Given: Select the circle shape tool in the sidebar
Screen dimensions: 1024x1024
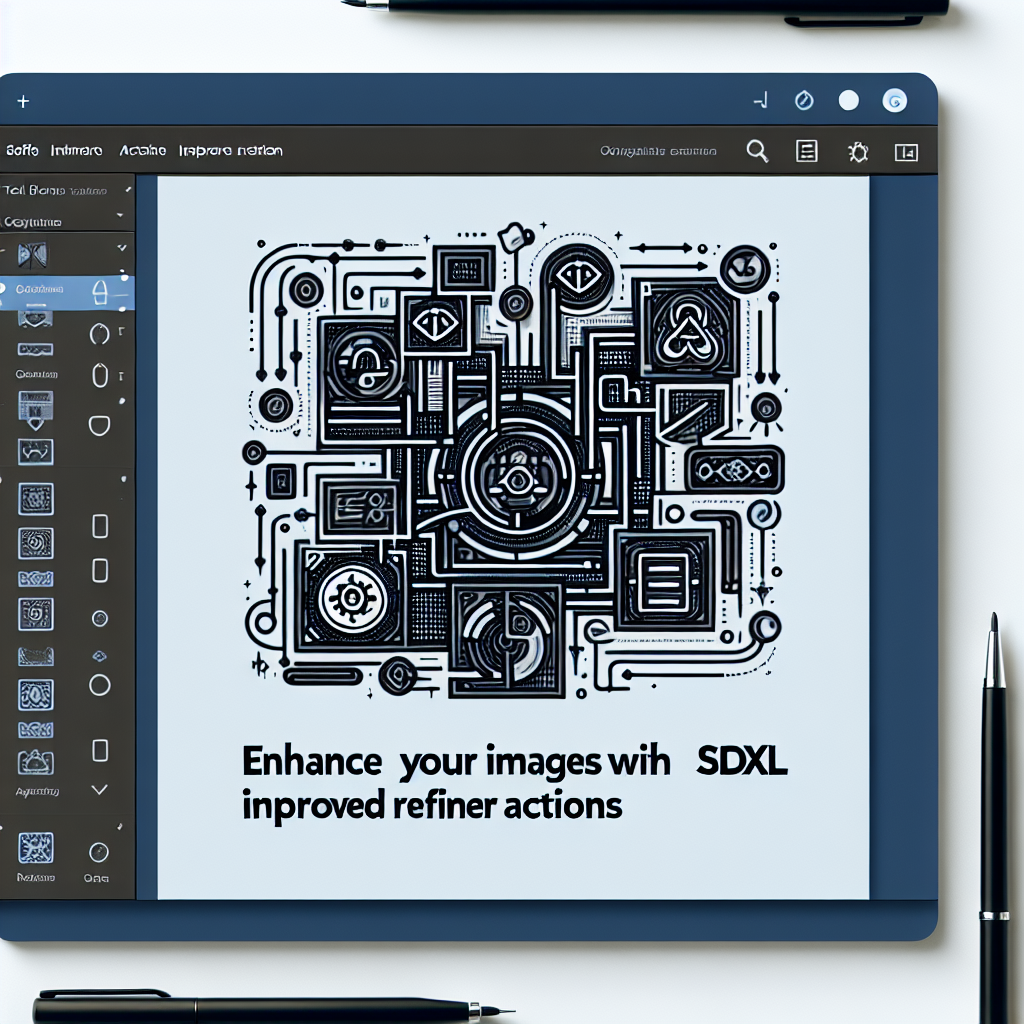Looking at the screenshot, I should click(x=98, y=683).
